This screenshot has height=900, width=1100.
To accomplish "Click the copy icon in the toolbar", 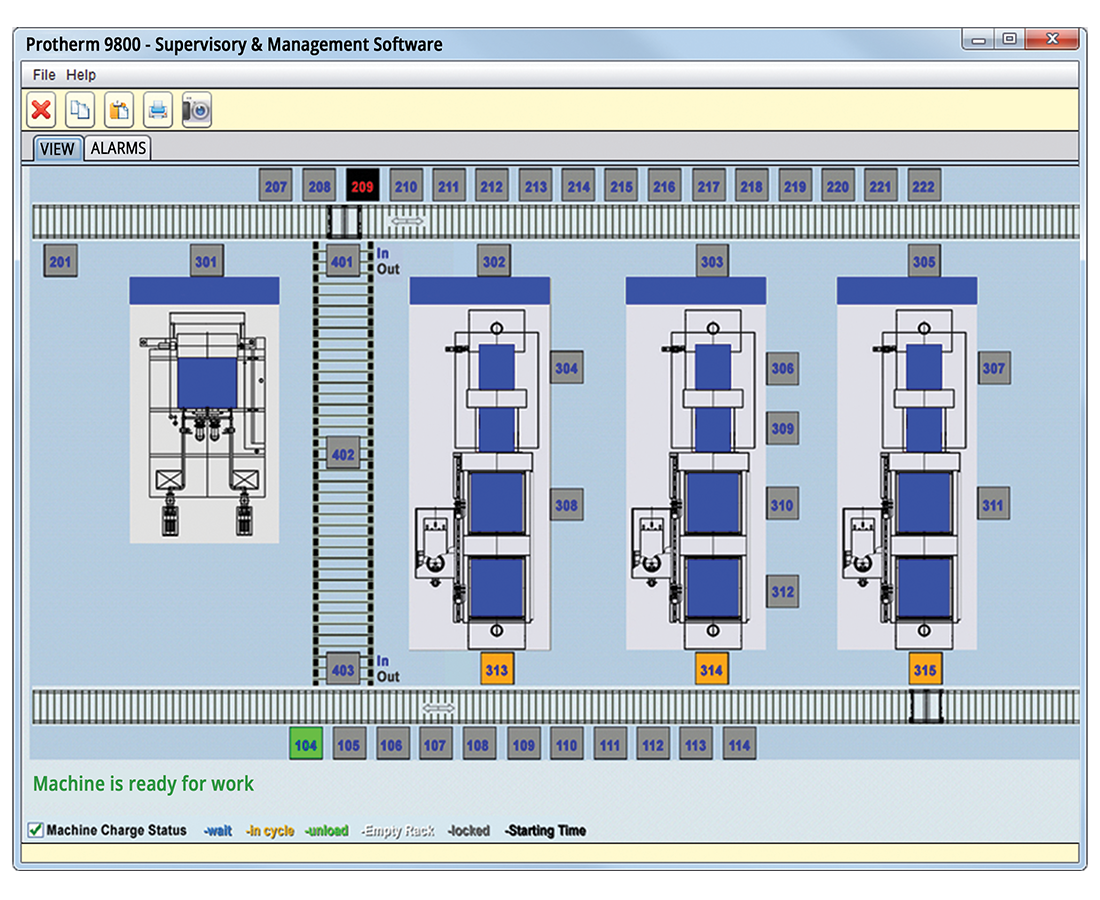I will (x=80, y=109).
